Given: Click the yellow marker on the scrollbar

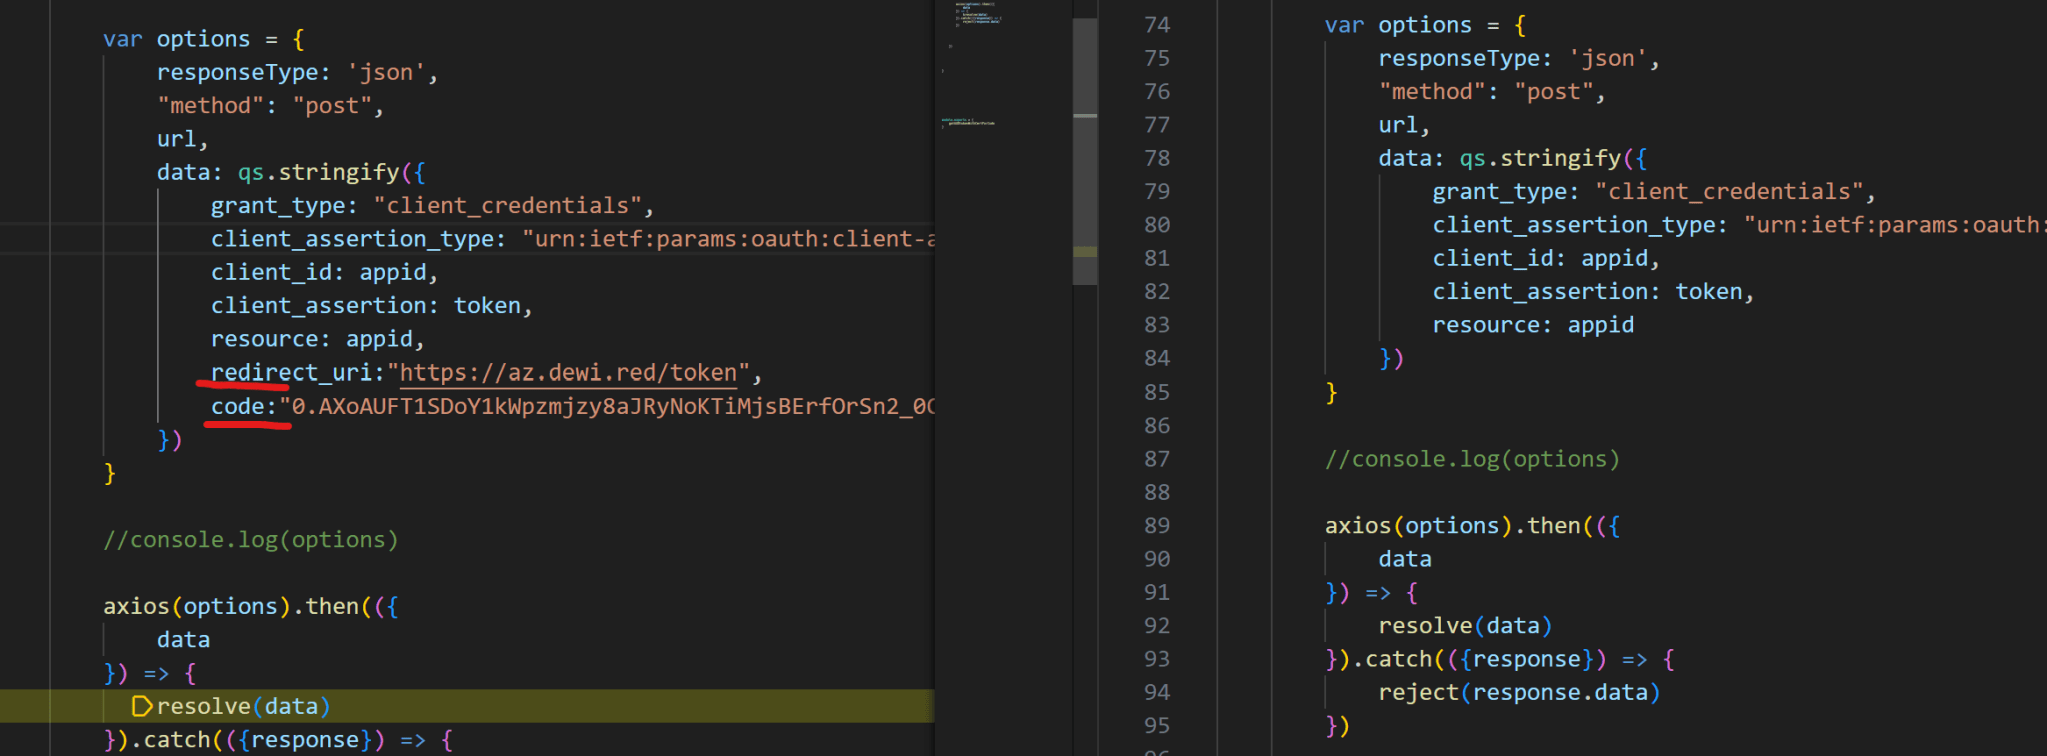Looking at the screenshot, I should [x=1084, y=252].
